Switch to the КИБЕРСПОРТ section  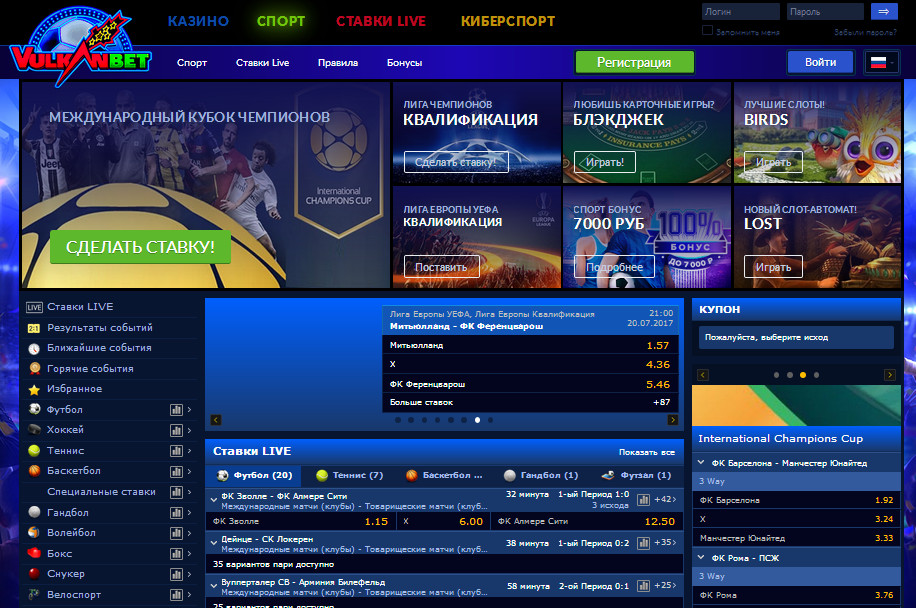pyautogui.click(x=508, y=21)
